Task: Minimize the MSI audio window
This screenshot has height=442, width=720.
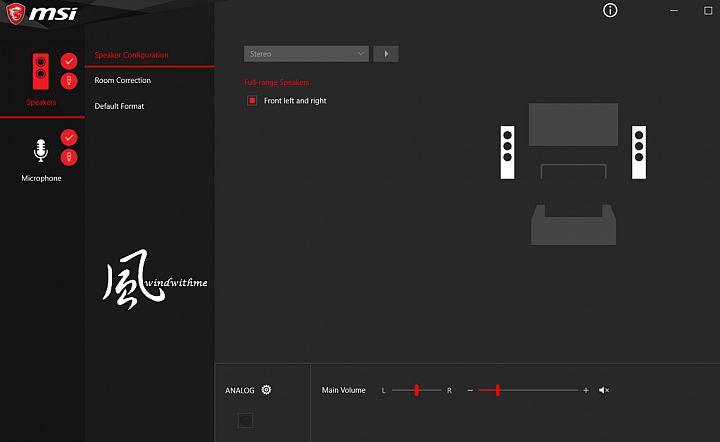Action: click(674, 10)
